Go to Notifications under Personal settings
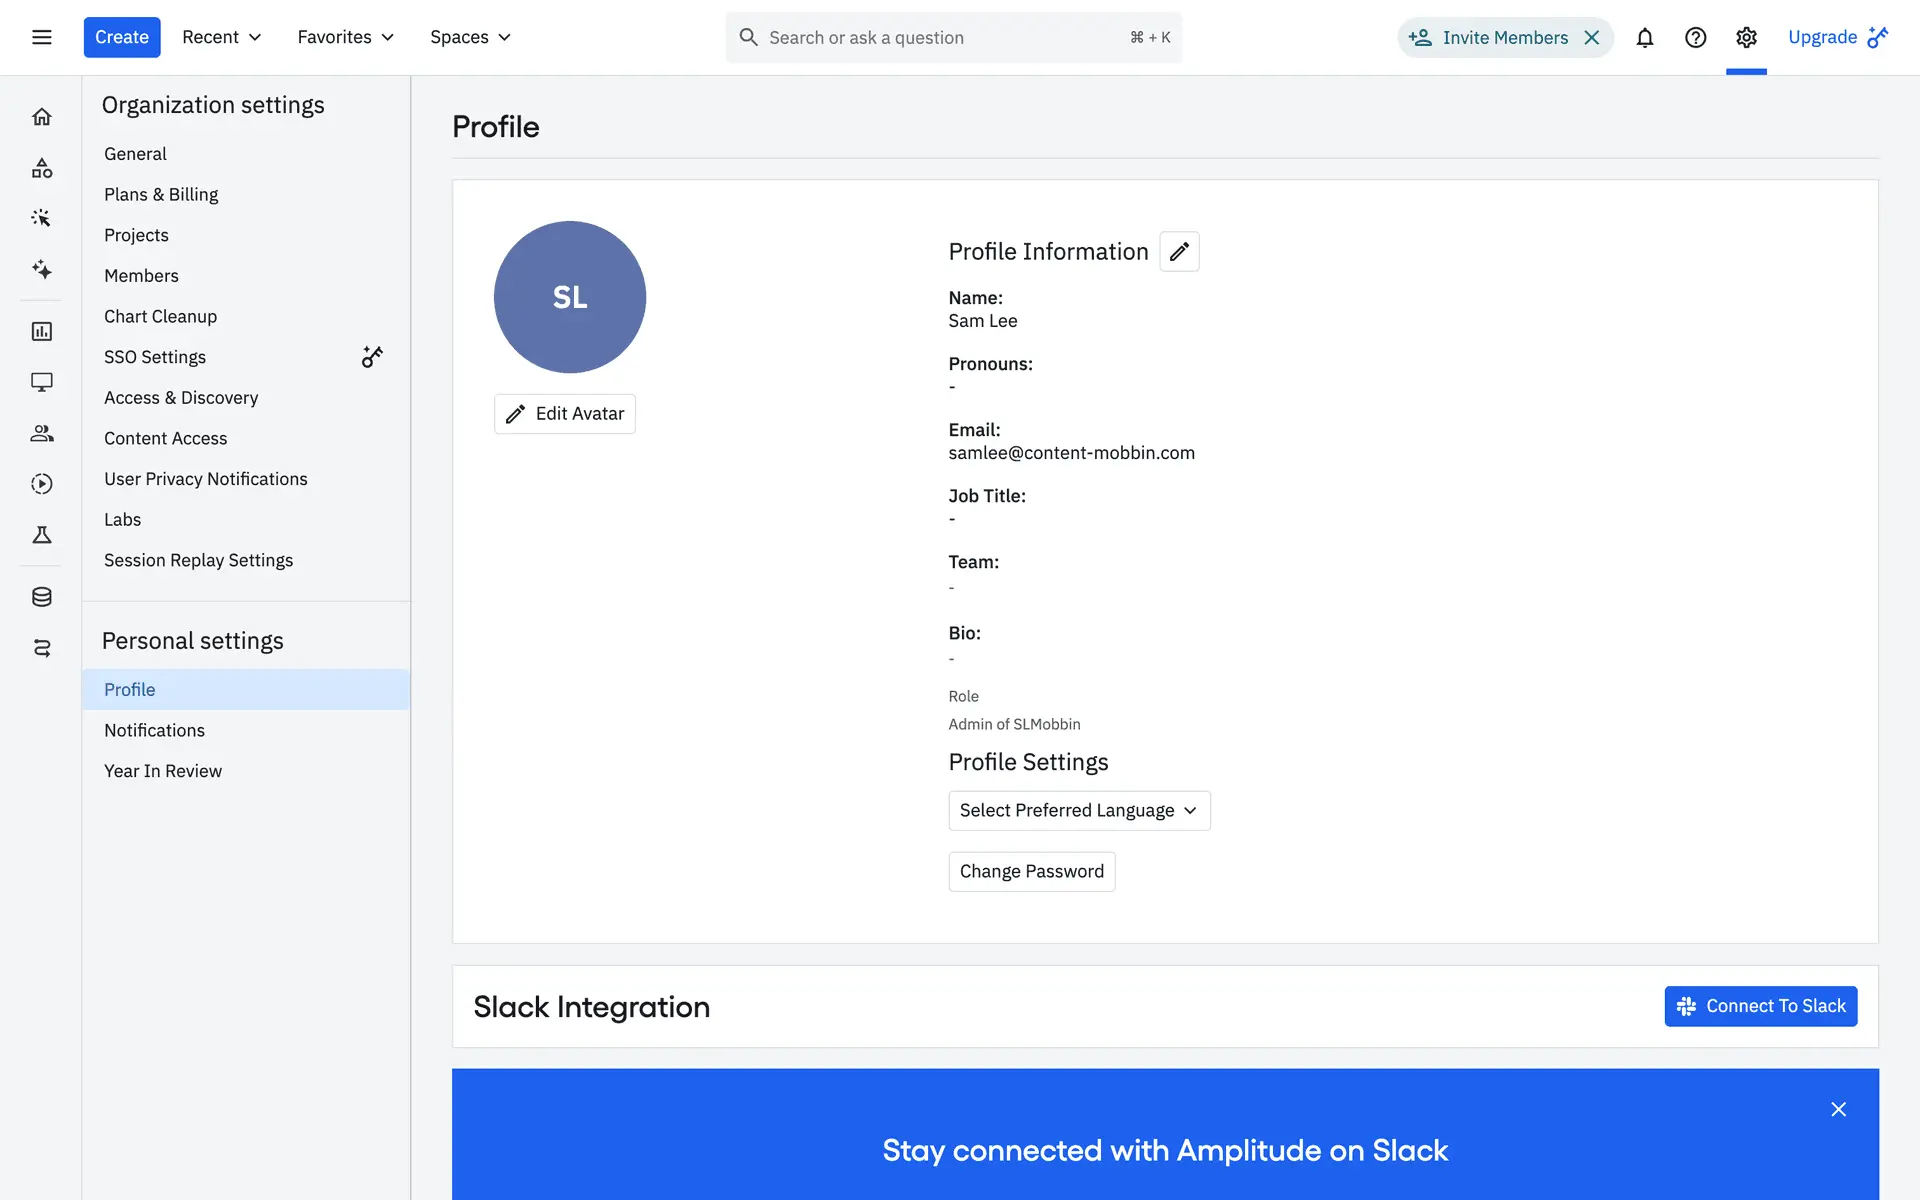This screenshot has width=1920, height=1200. point(154,730)
